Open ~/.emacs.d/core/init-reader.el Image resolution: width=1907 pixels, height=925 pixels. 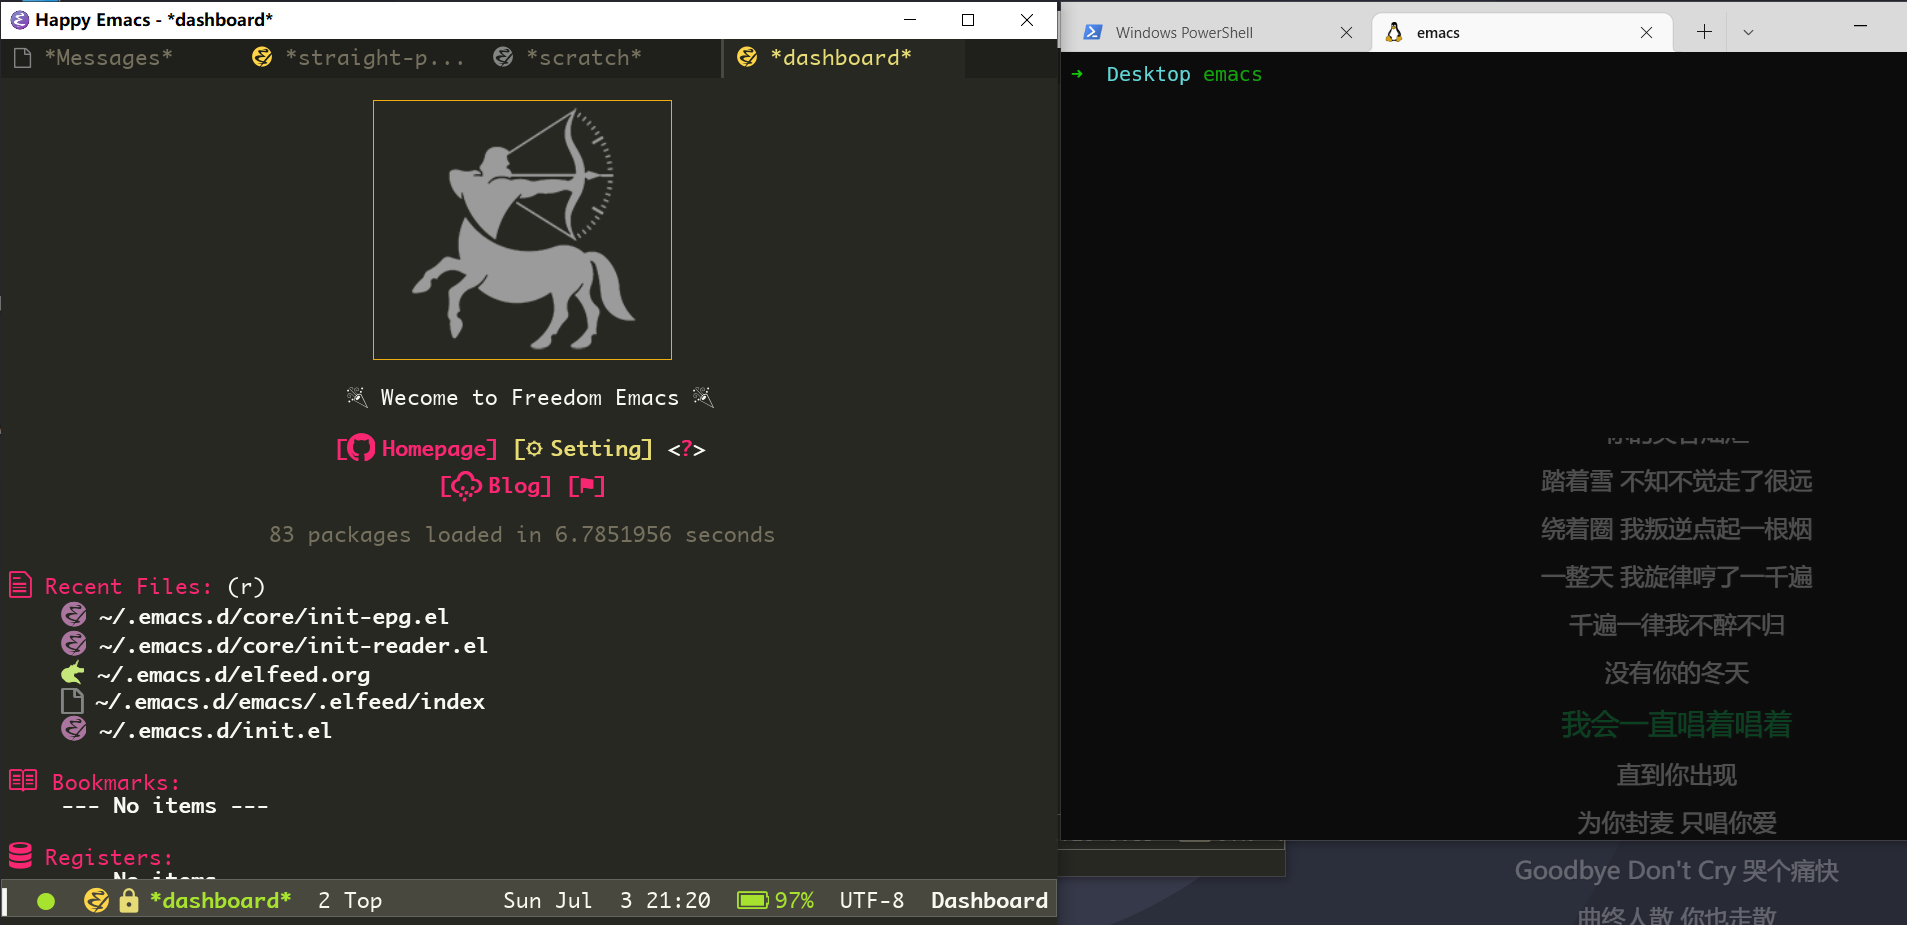click(293, 646)
